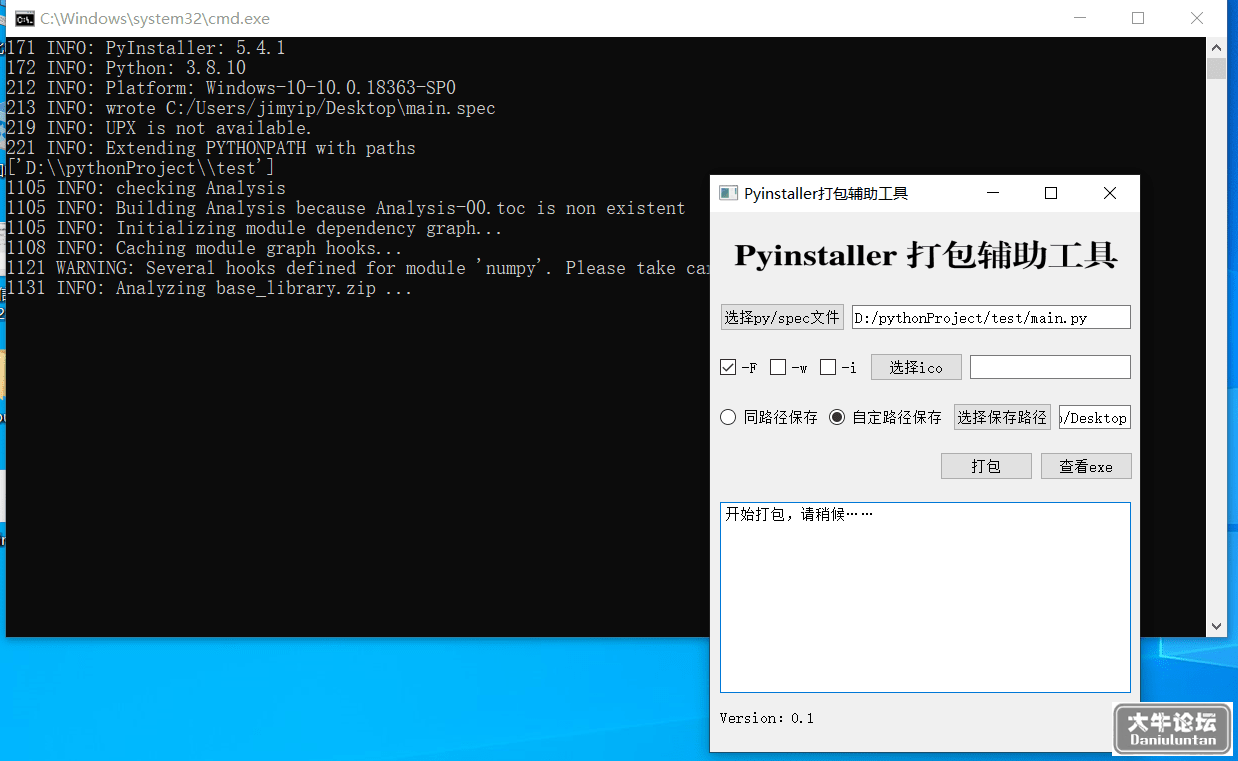Click the 'Initializing module dependency graph' line

point(254,228)
